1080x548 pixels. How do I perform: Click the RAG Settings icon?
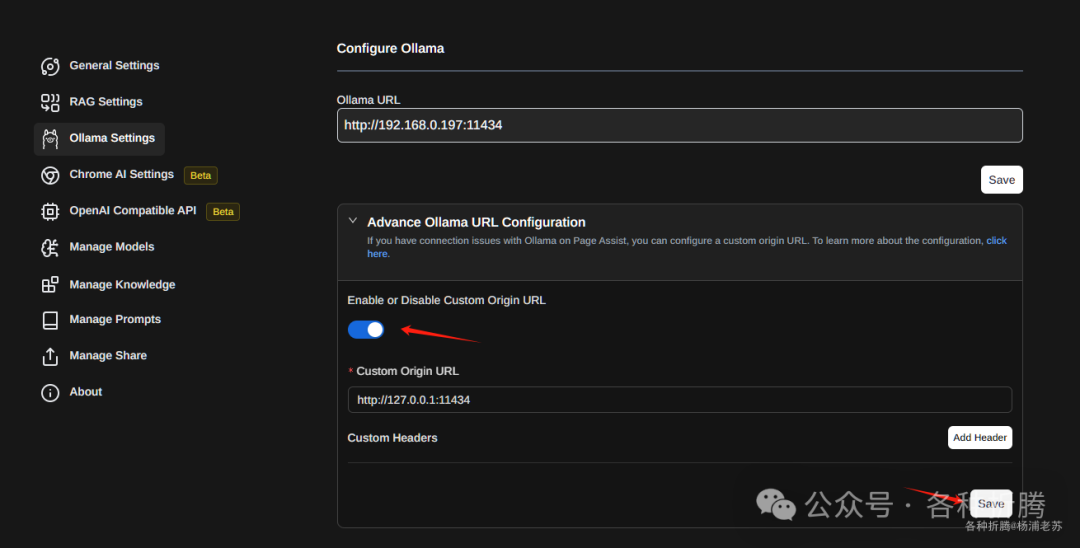pyautogui.click(x=50, y=103)
